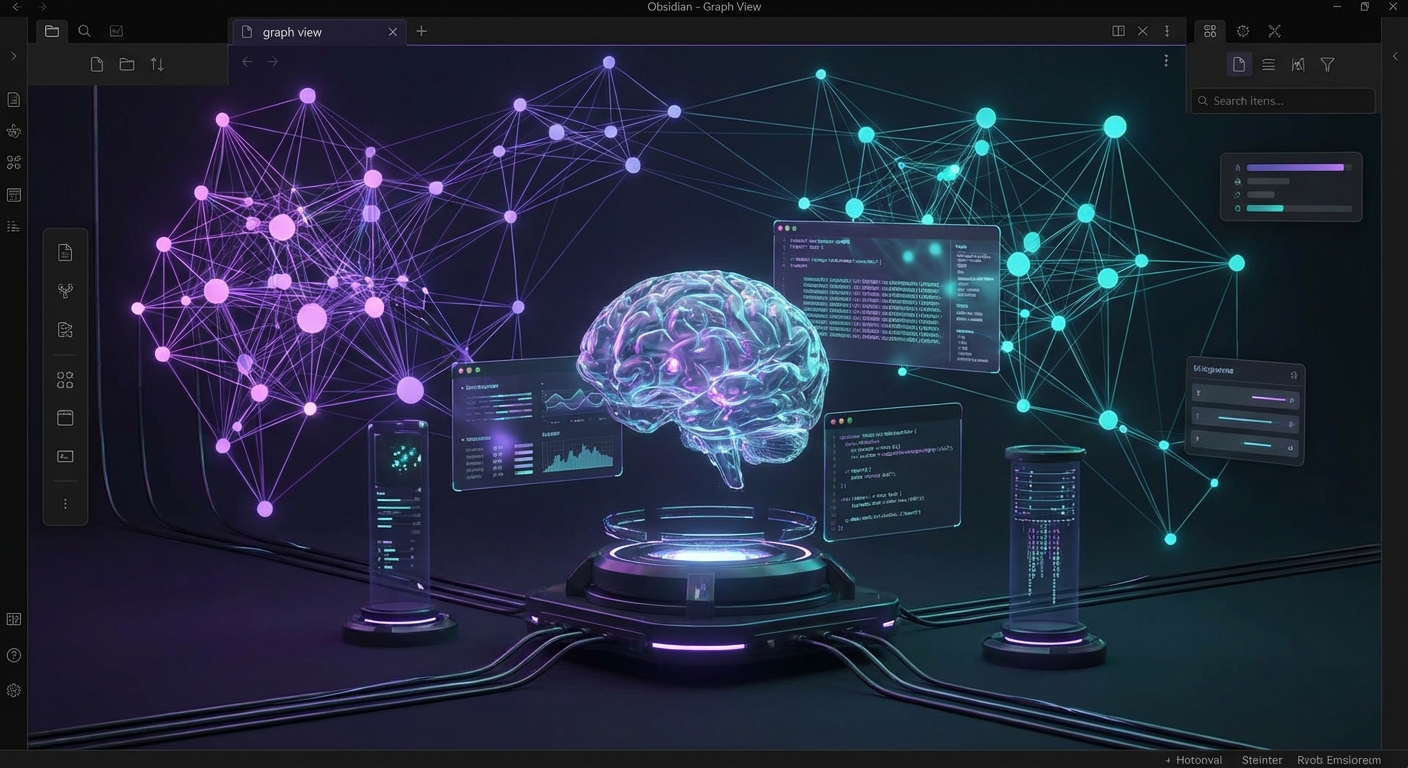Image resolution: width=1408 pixels, height=768 pixels.
Task: Open the calendar icon in floating toolbar
Action: tap(65, 418)
